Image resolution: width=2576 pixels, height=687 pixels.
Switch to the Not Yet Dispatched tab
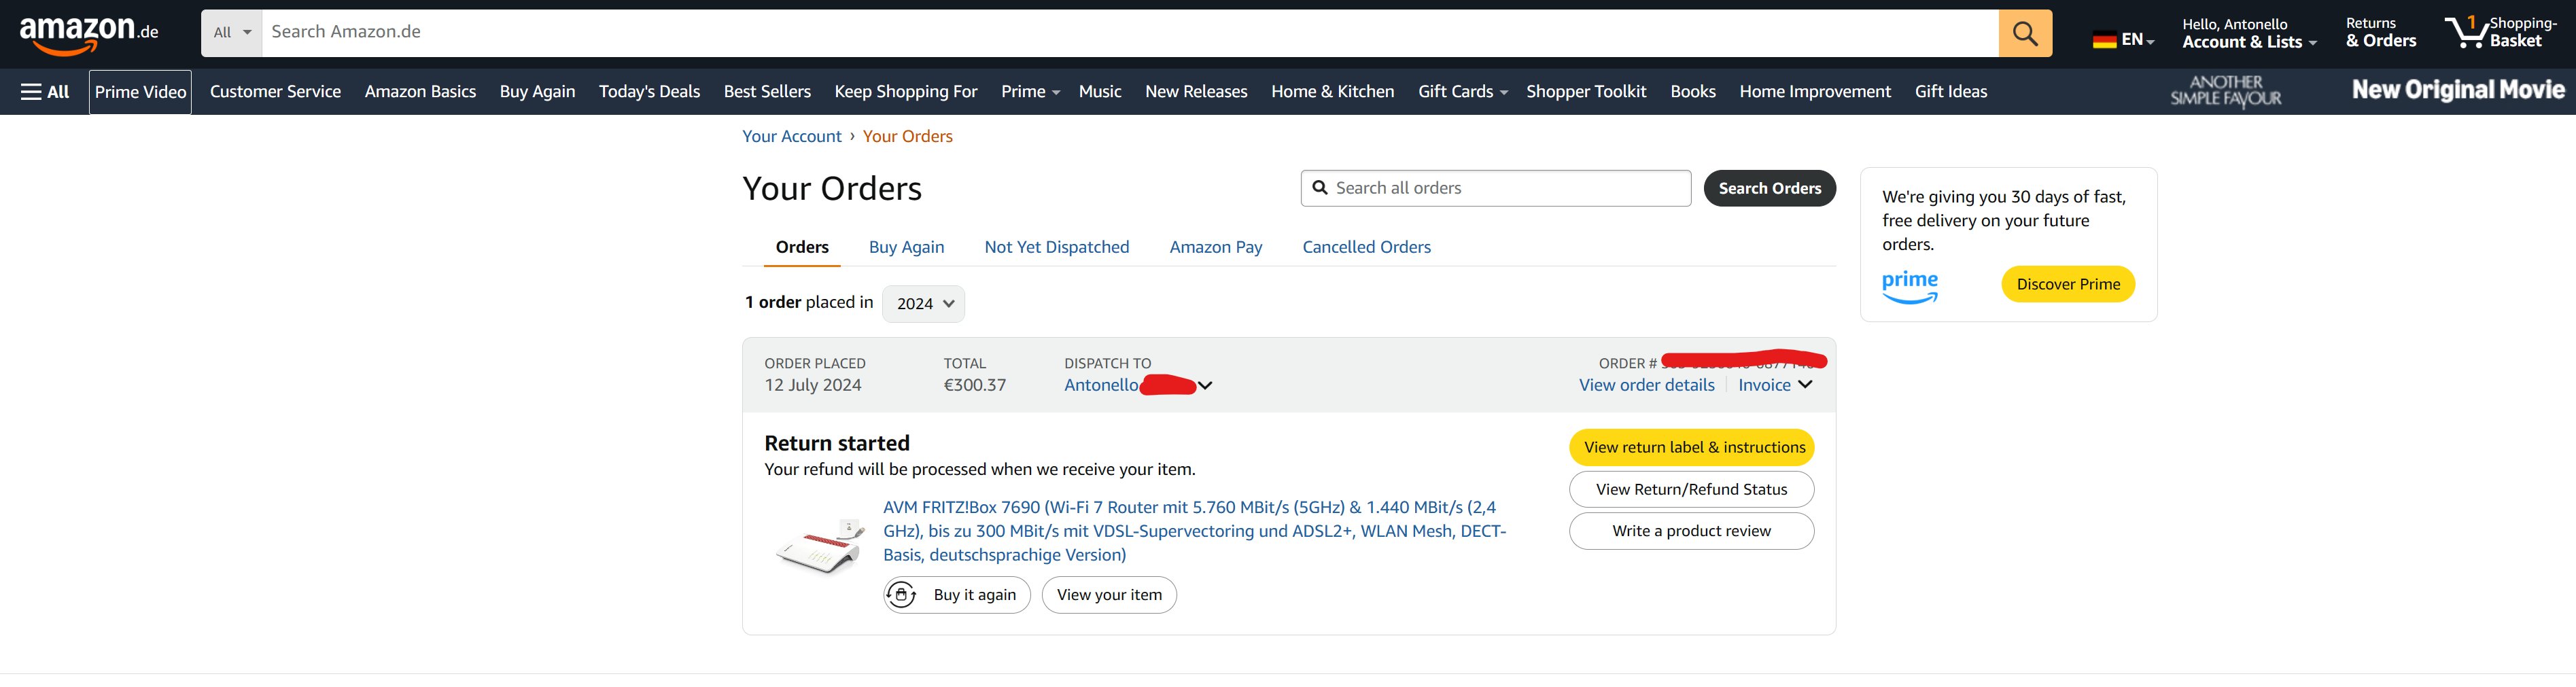(1056, 247)
